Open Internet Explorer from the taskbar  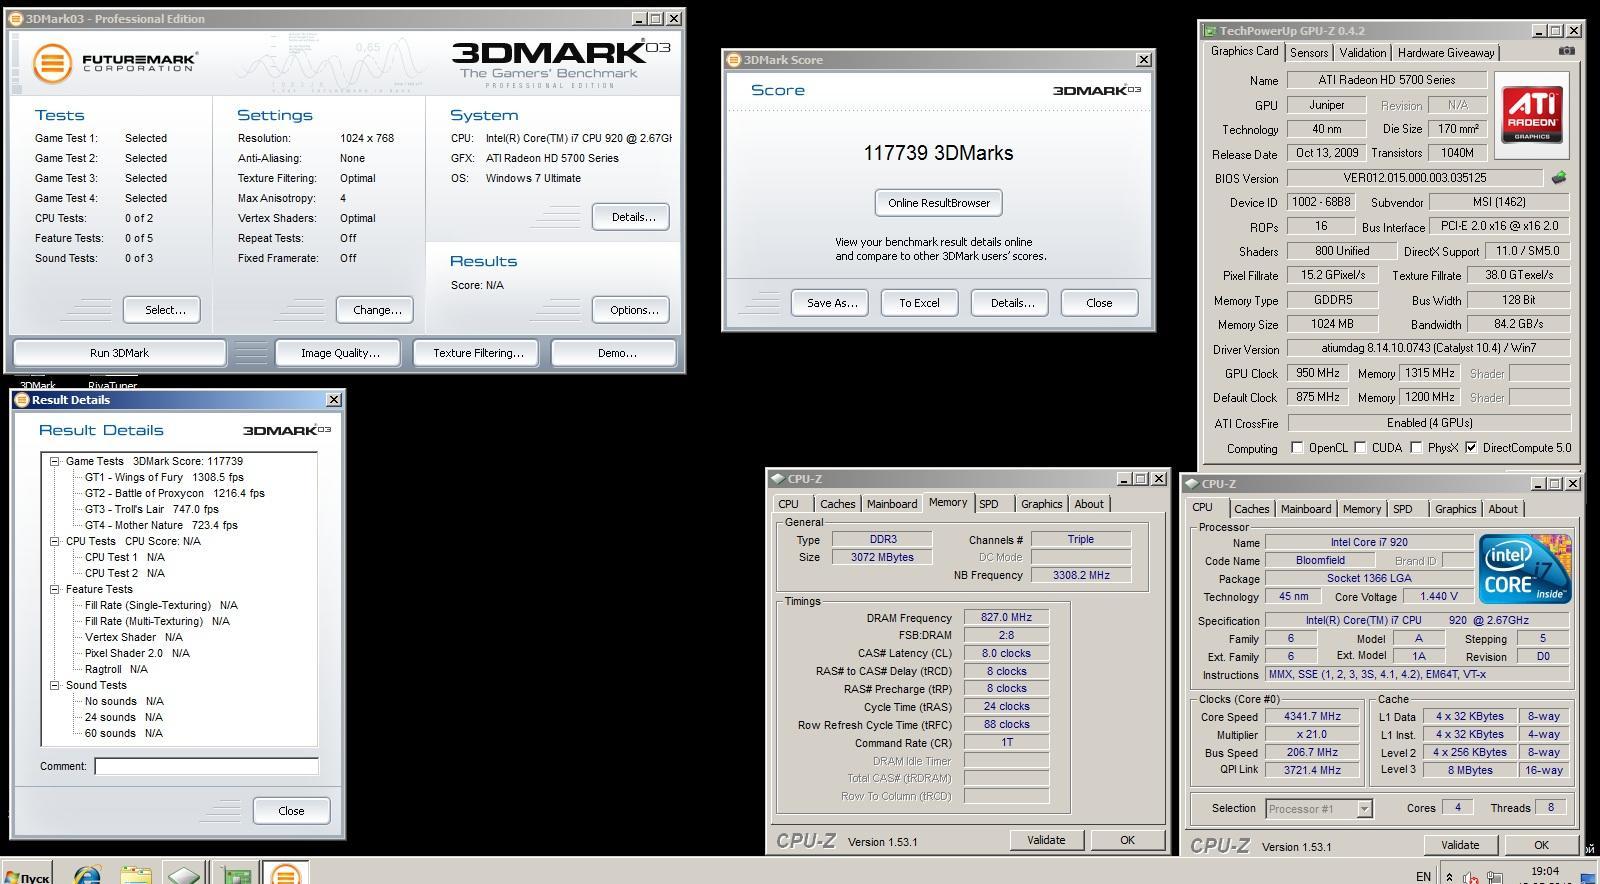87,874
